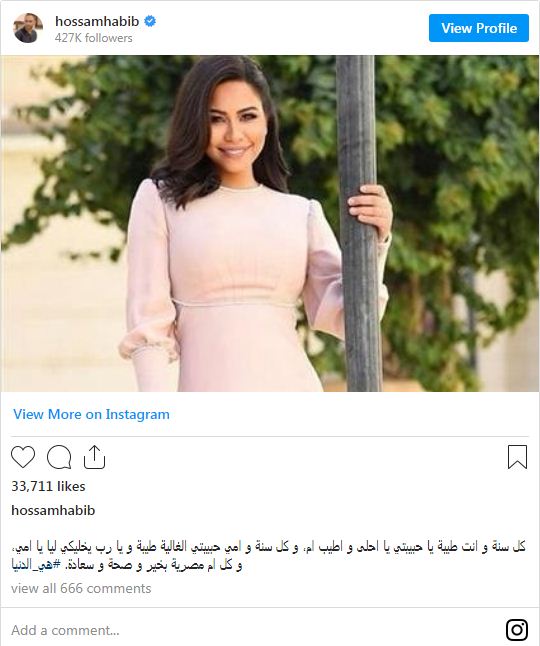The height and width of the screenshot is (646, 540).
Task: Like the post with the heart icon
Action: [x=23, y=457]
